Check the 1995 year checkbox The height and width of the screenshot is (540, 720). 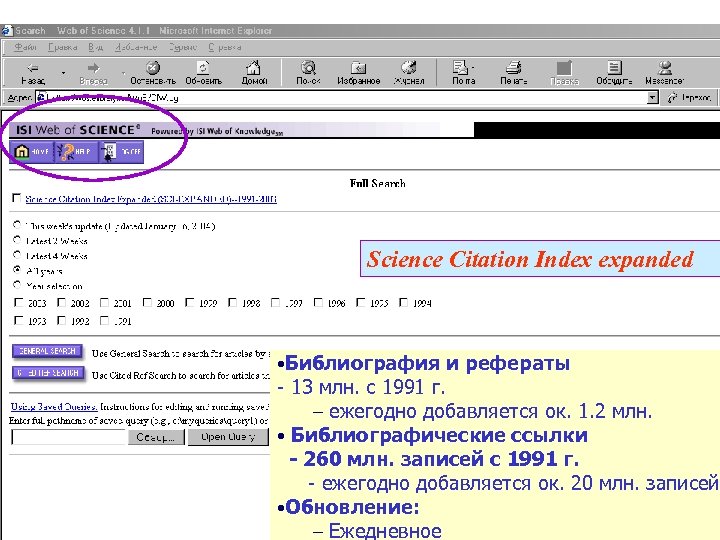360,302
